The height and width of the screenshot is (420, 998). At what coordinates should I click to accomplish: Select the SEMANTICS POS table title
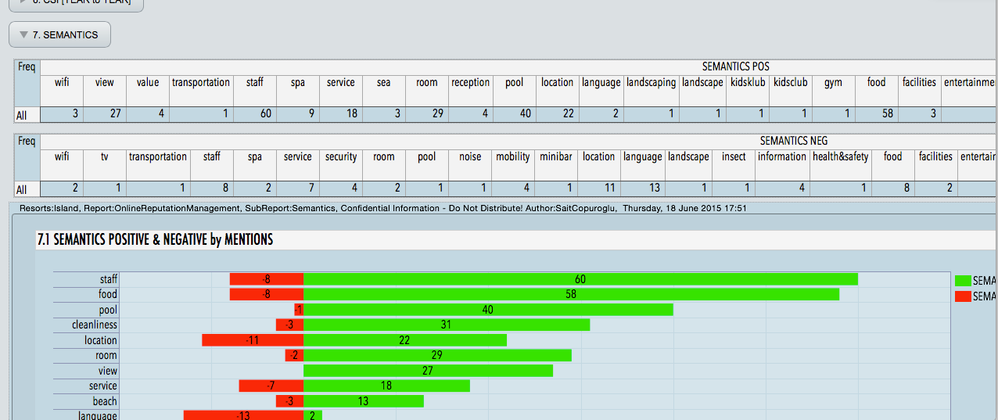736,66
